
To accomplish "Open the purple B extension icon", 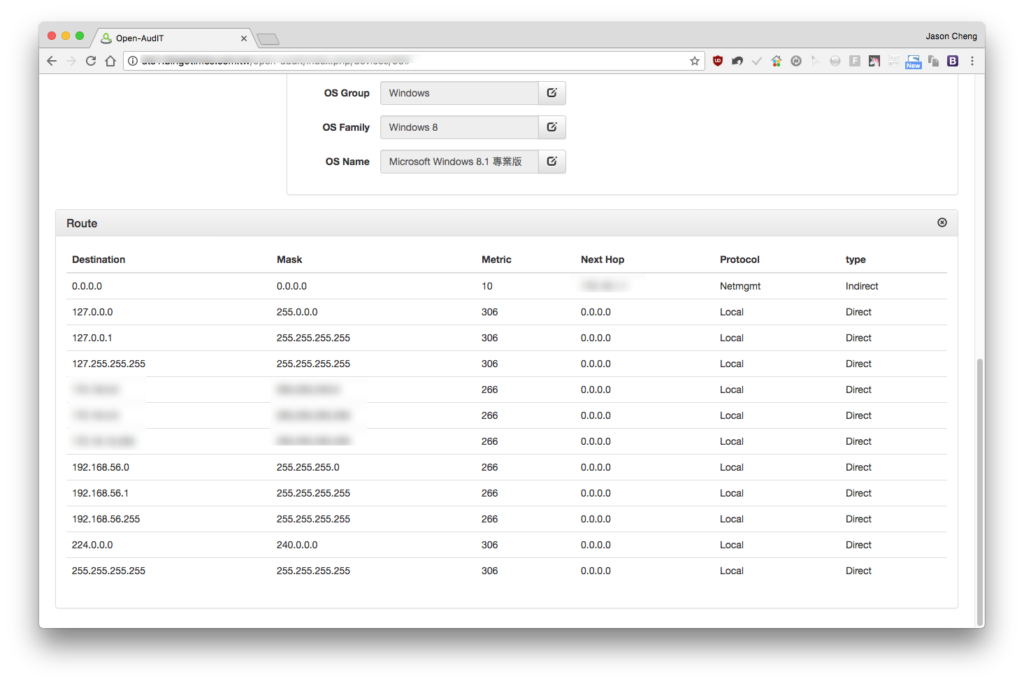I will click(952, 61).
